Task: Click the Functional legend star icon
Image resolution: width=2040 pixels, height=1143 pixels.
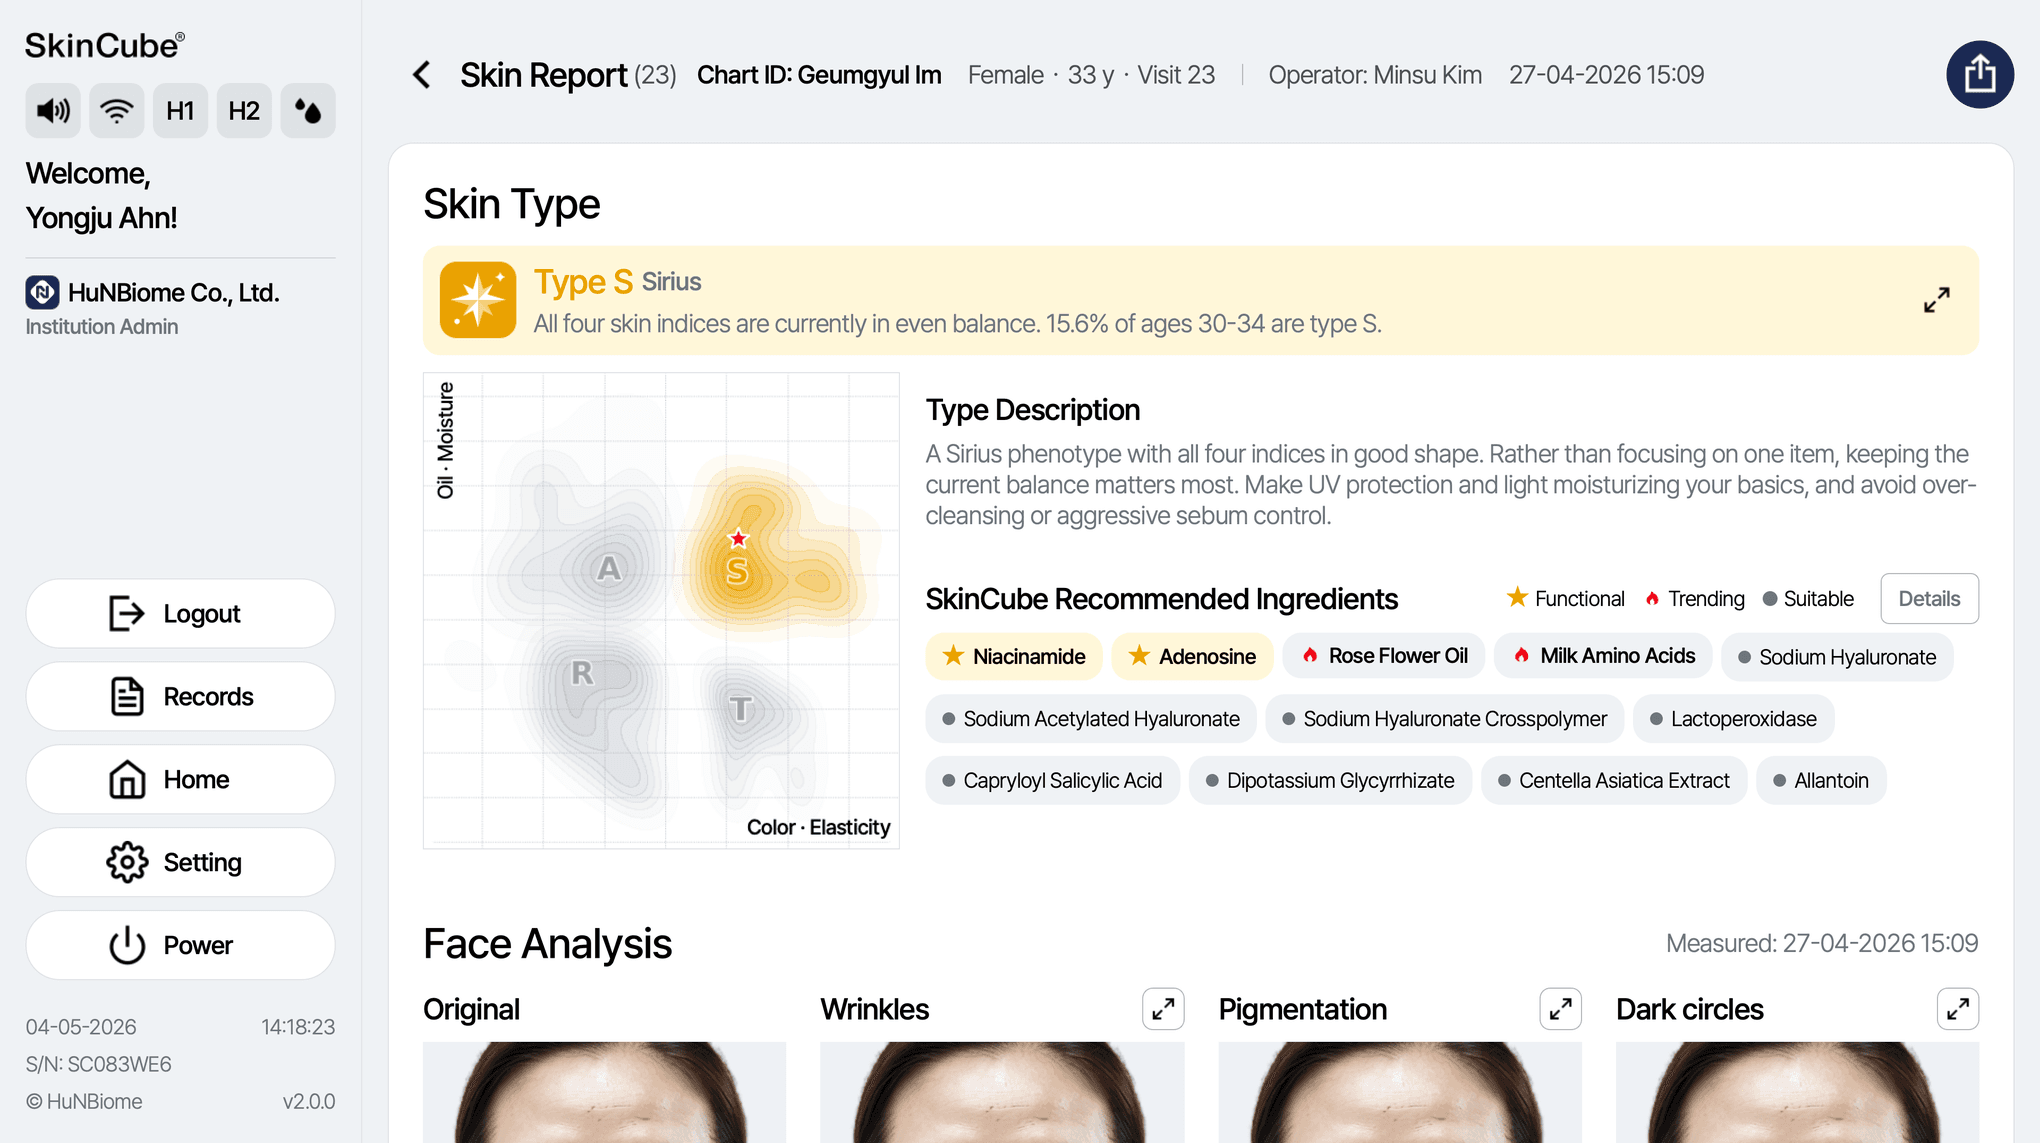Action: [x=1517, y=598]
